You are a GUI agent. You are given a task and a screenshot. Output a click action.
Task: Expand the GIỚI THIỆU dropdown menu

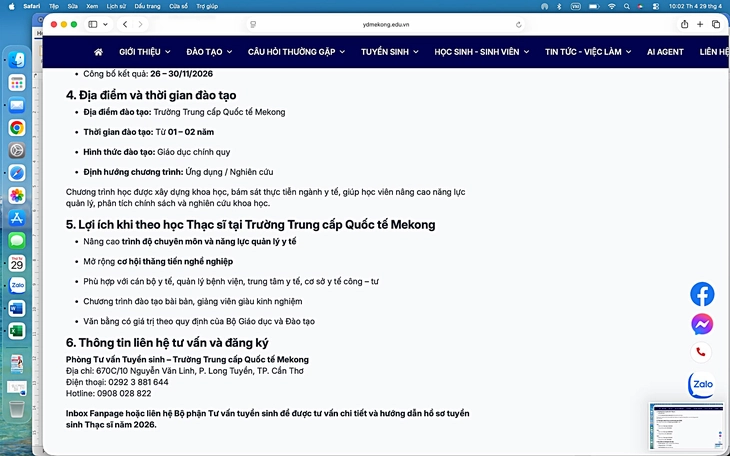coord(145,52)
